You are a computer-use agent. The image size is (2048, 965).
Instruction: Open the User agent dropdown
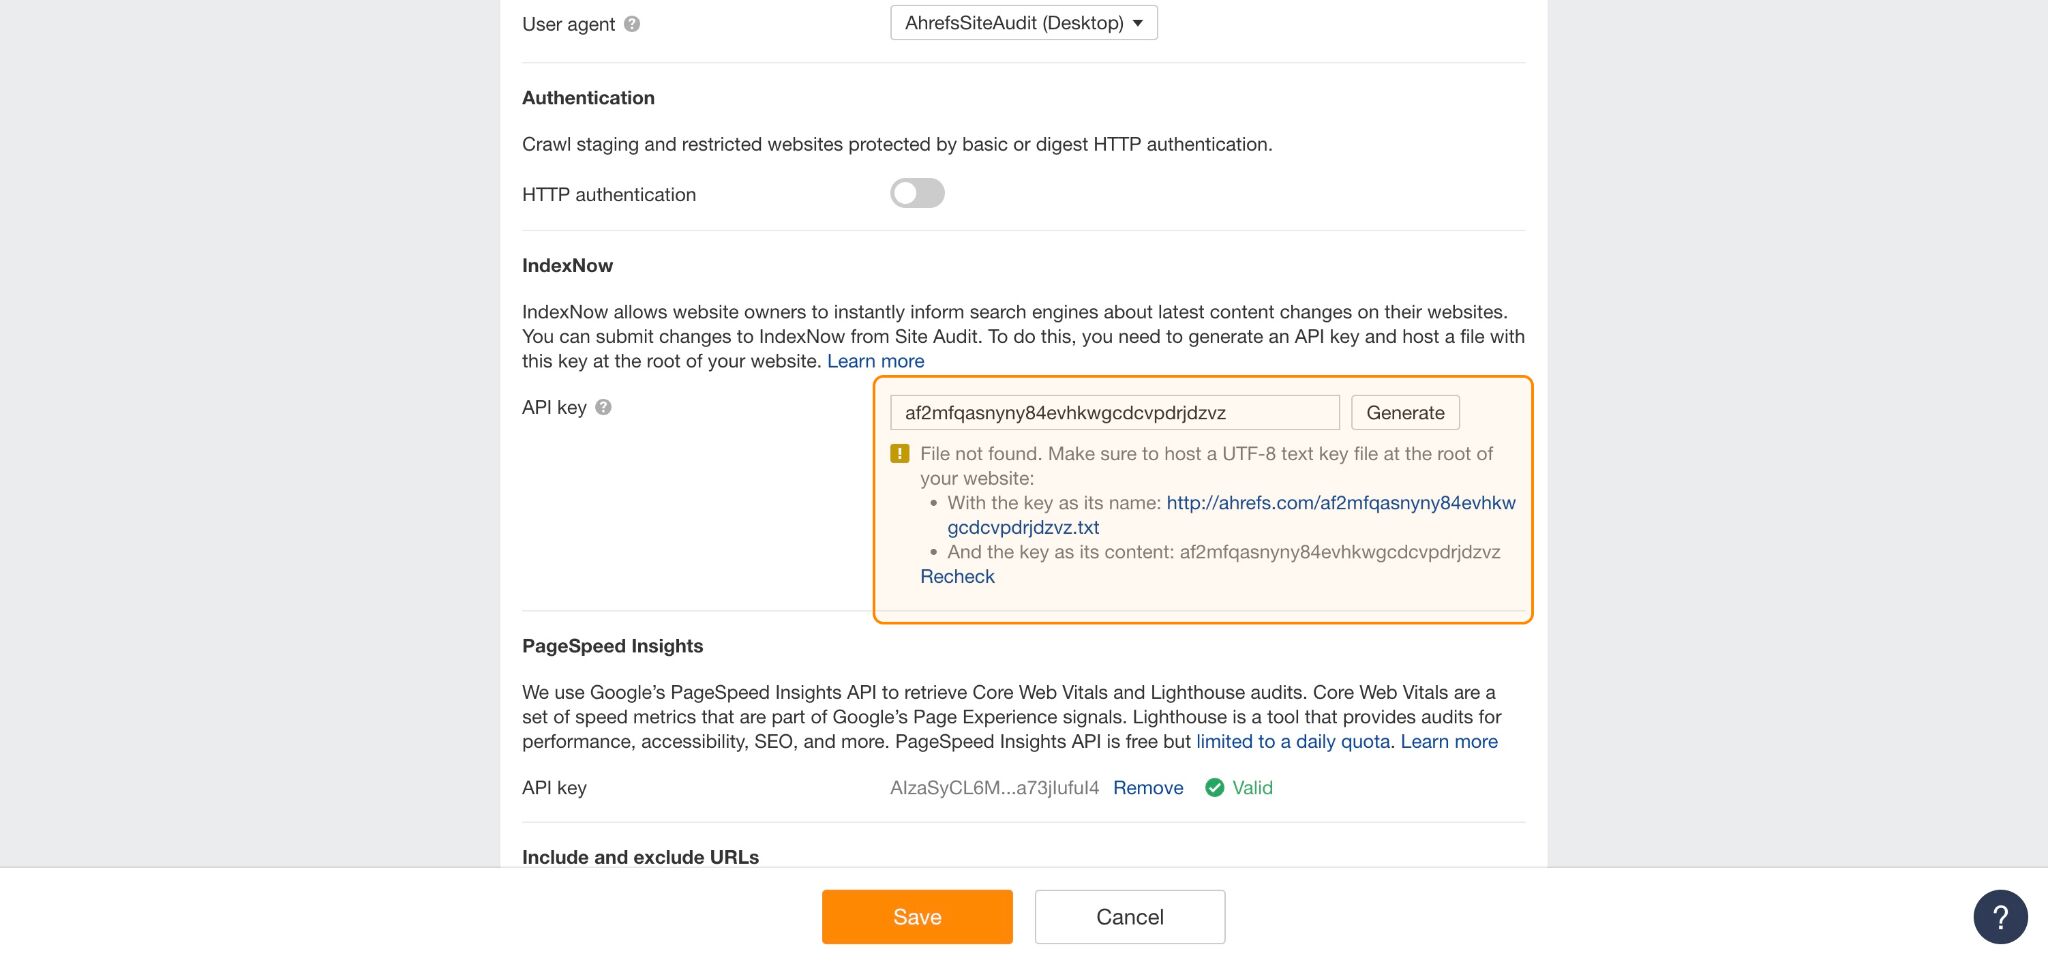[x=1022, y=22]
